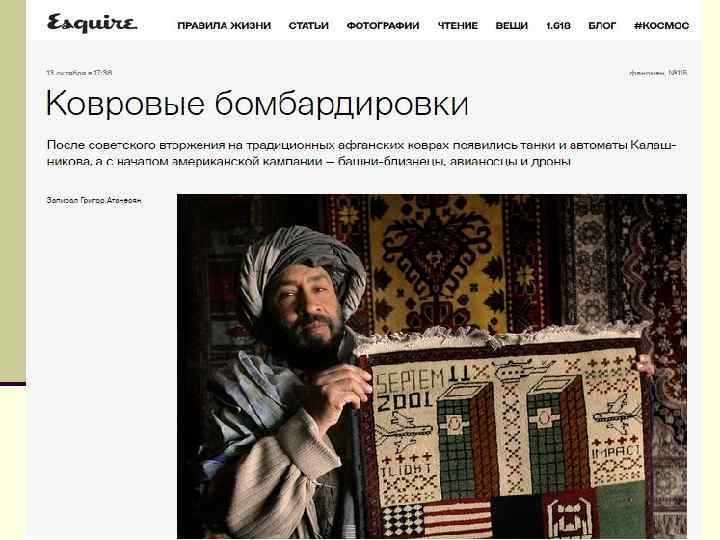
Task: Open the 1.618 section
Action: point(558,26)
